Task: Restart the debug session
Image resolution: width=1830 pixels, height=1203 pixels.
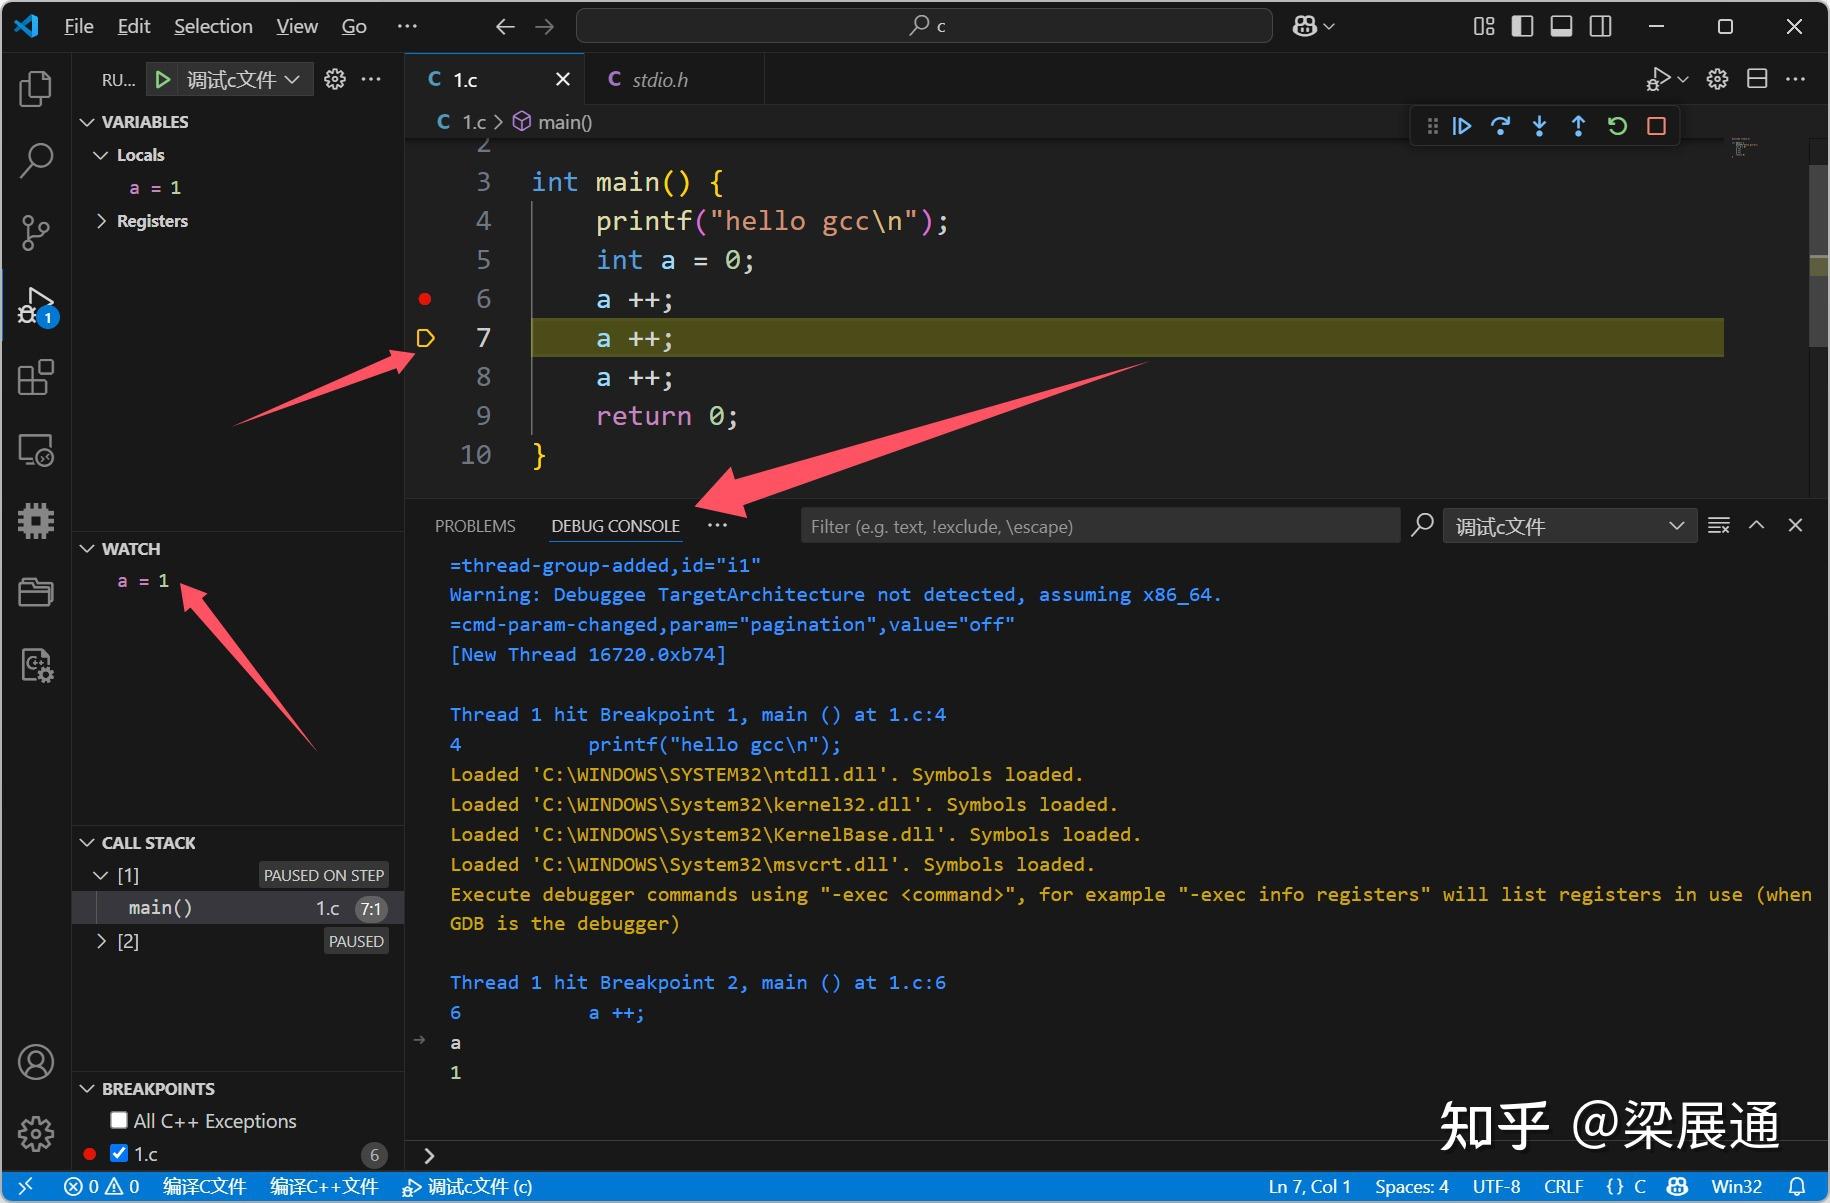Action: [x=1617, y=125]
